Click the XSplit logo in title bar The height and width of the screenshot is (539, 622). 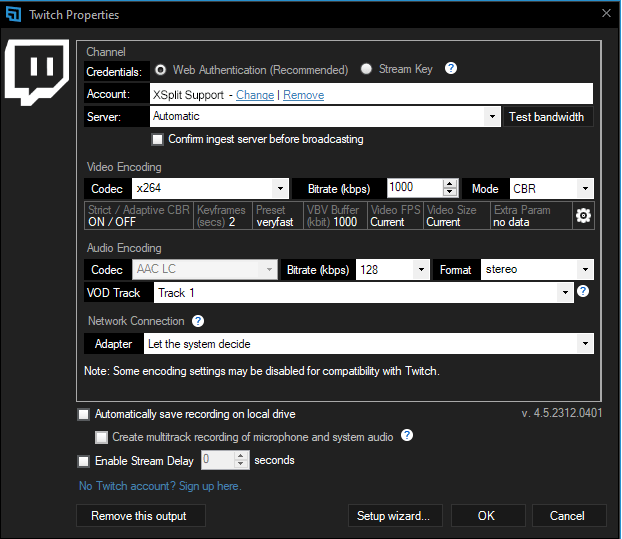click(13, 15)
